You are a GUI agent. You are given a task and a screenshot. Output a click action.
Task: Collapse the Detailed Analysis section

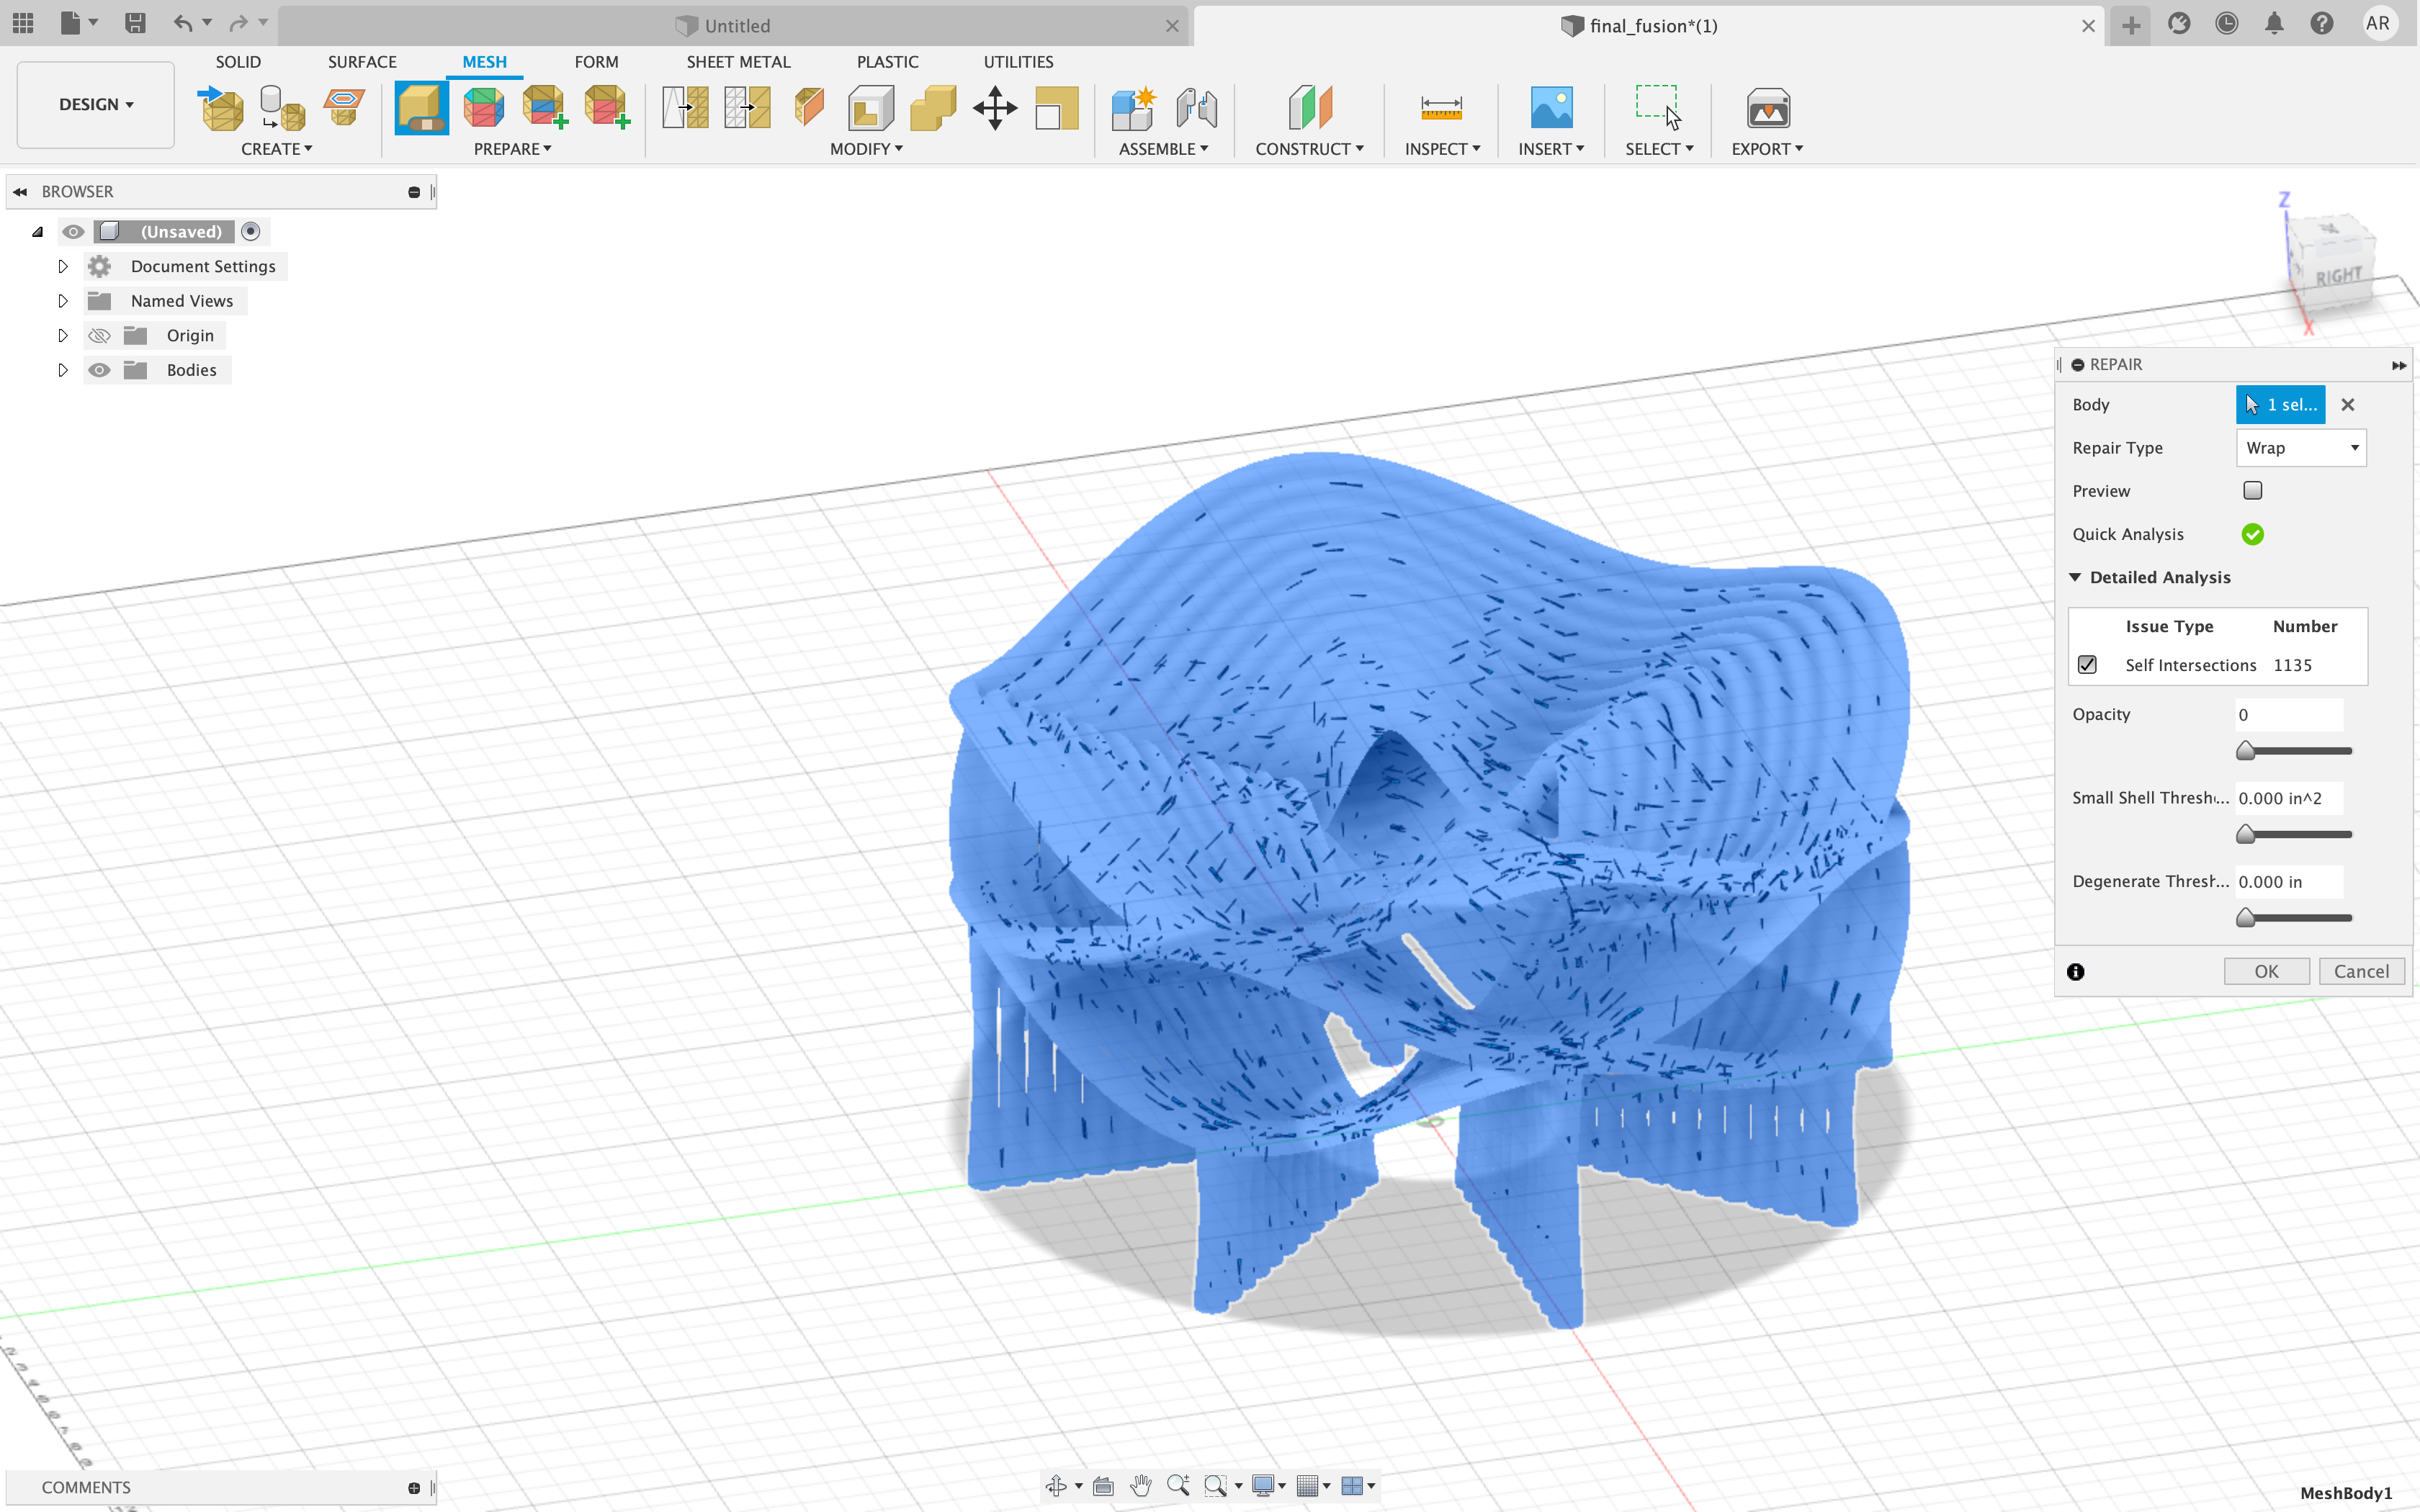(2075, 578)
